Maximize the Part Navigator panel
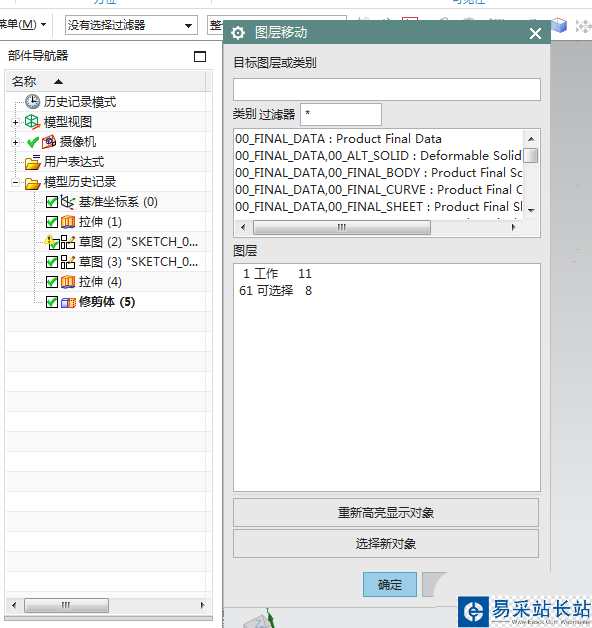 200,56
